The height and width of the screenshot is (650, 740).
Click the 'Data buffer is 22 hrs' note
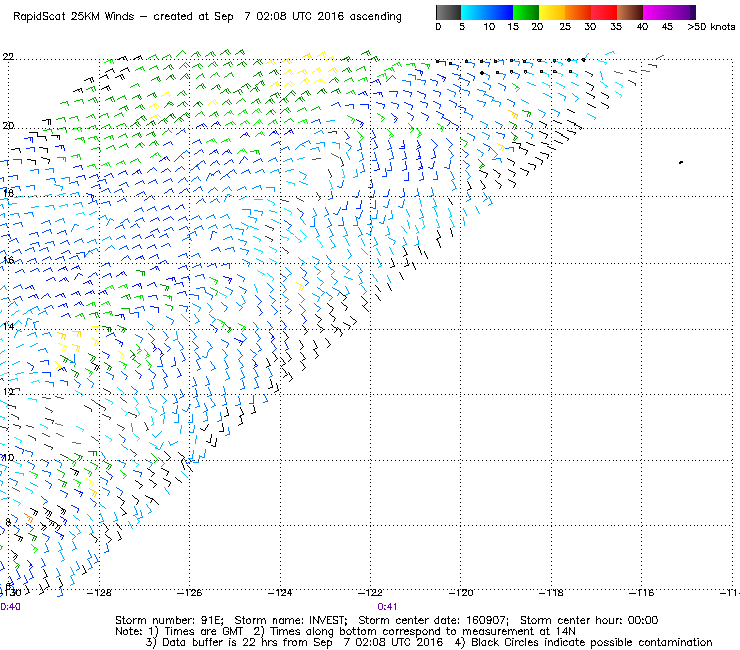(x=222, y=642)
